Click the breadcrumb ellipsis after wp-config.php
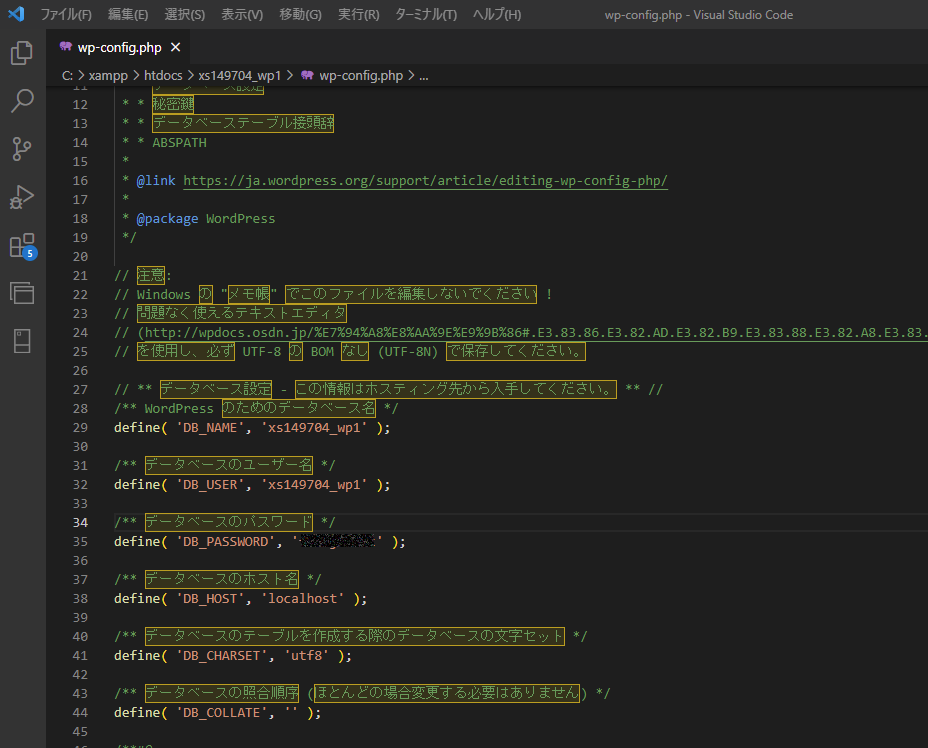Image resolution: width=928 pixels, height=748 pixels. 423,75
